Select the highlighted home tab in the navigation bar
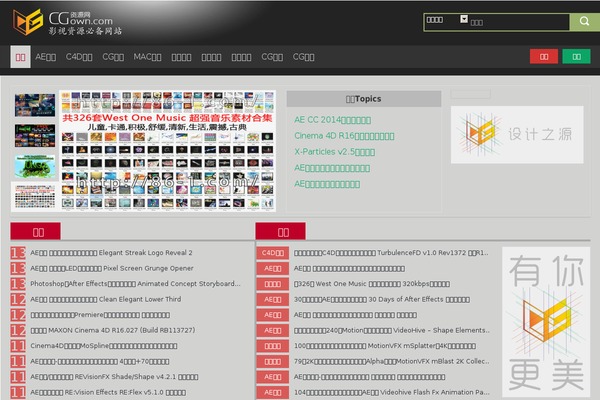 [20, 57]
